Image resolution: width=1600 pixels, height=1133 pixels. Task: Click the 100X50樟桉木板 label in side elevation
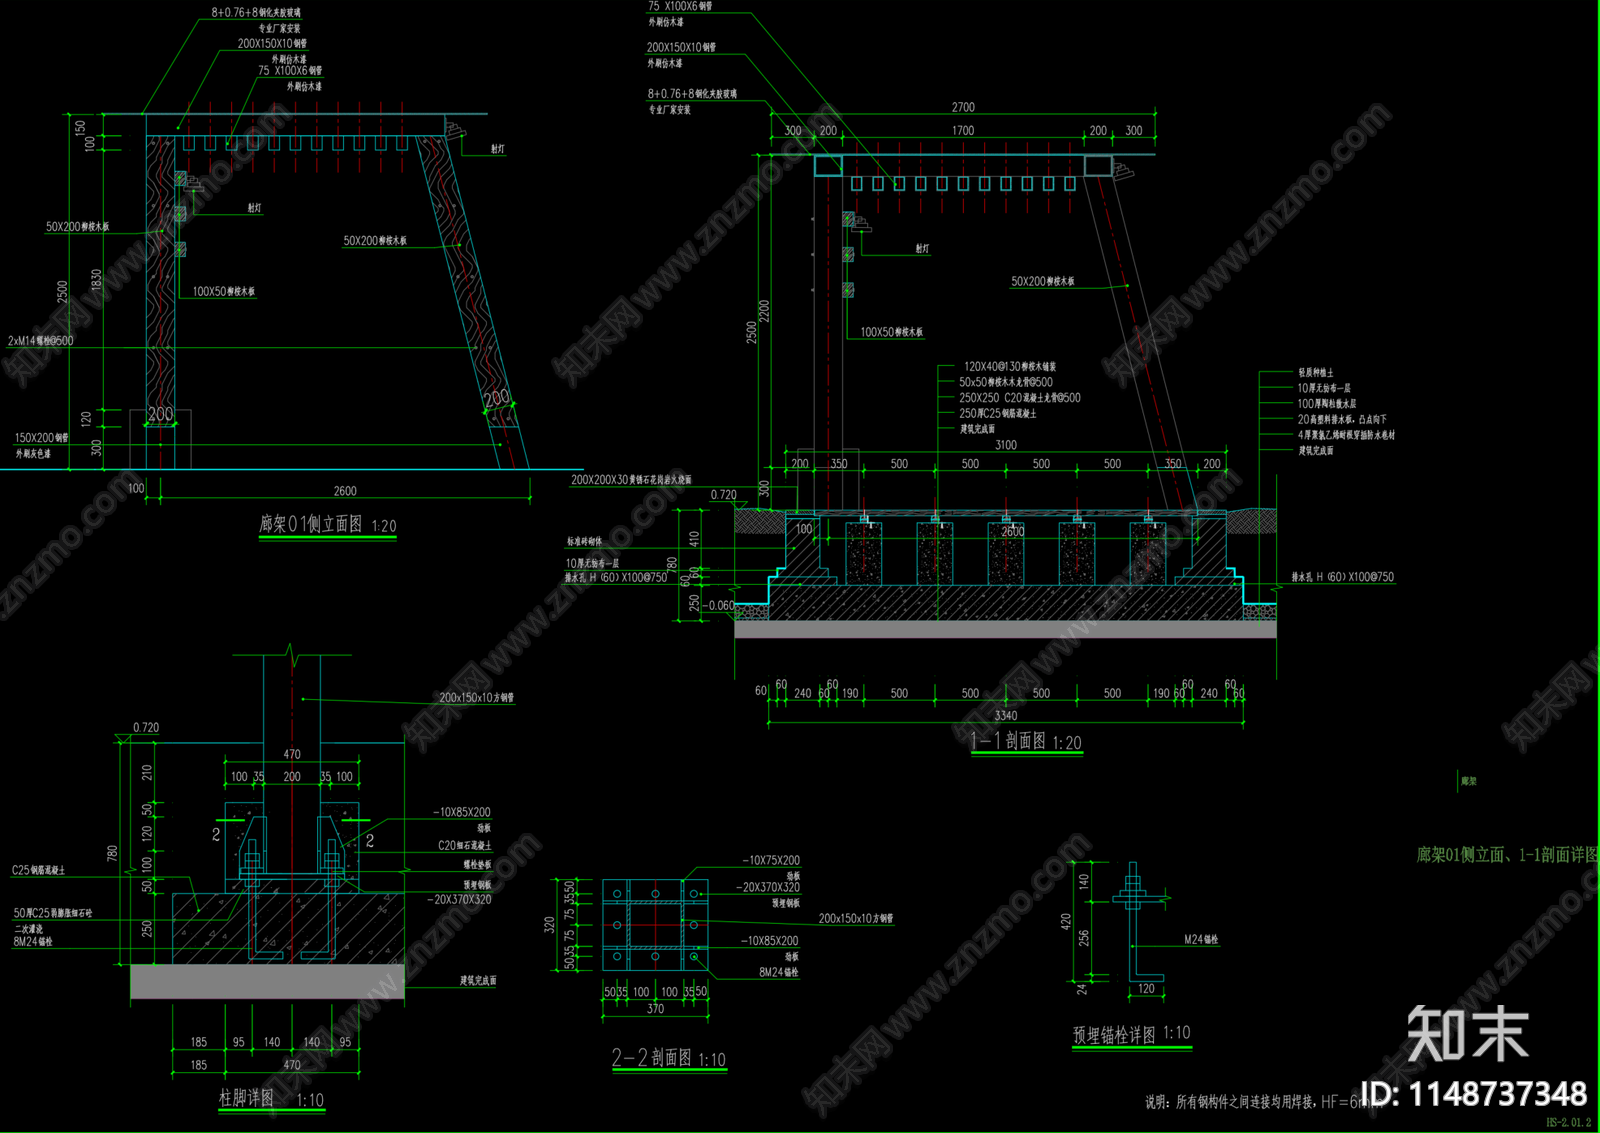224,292
